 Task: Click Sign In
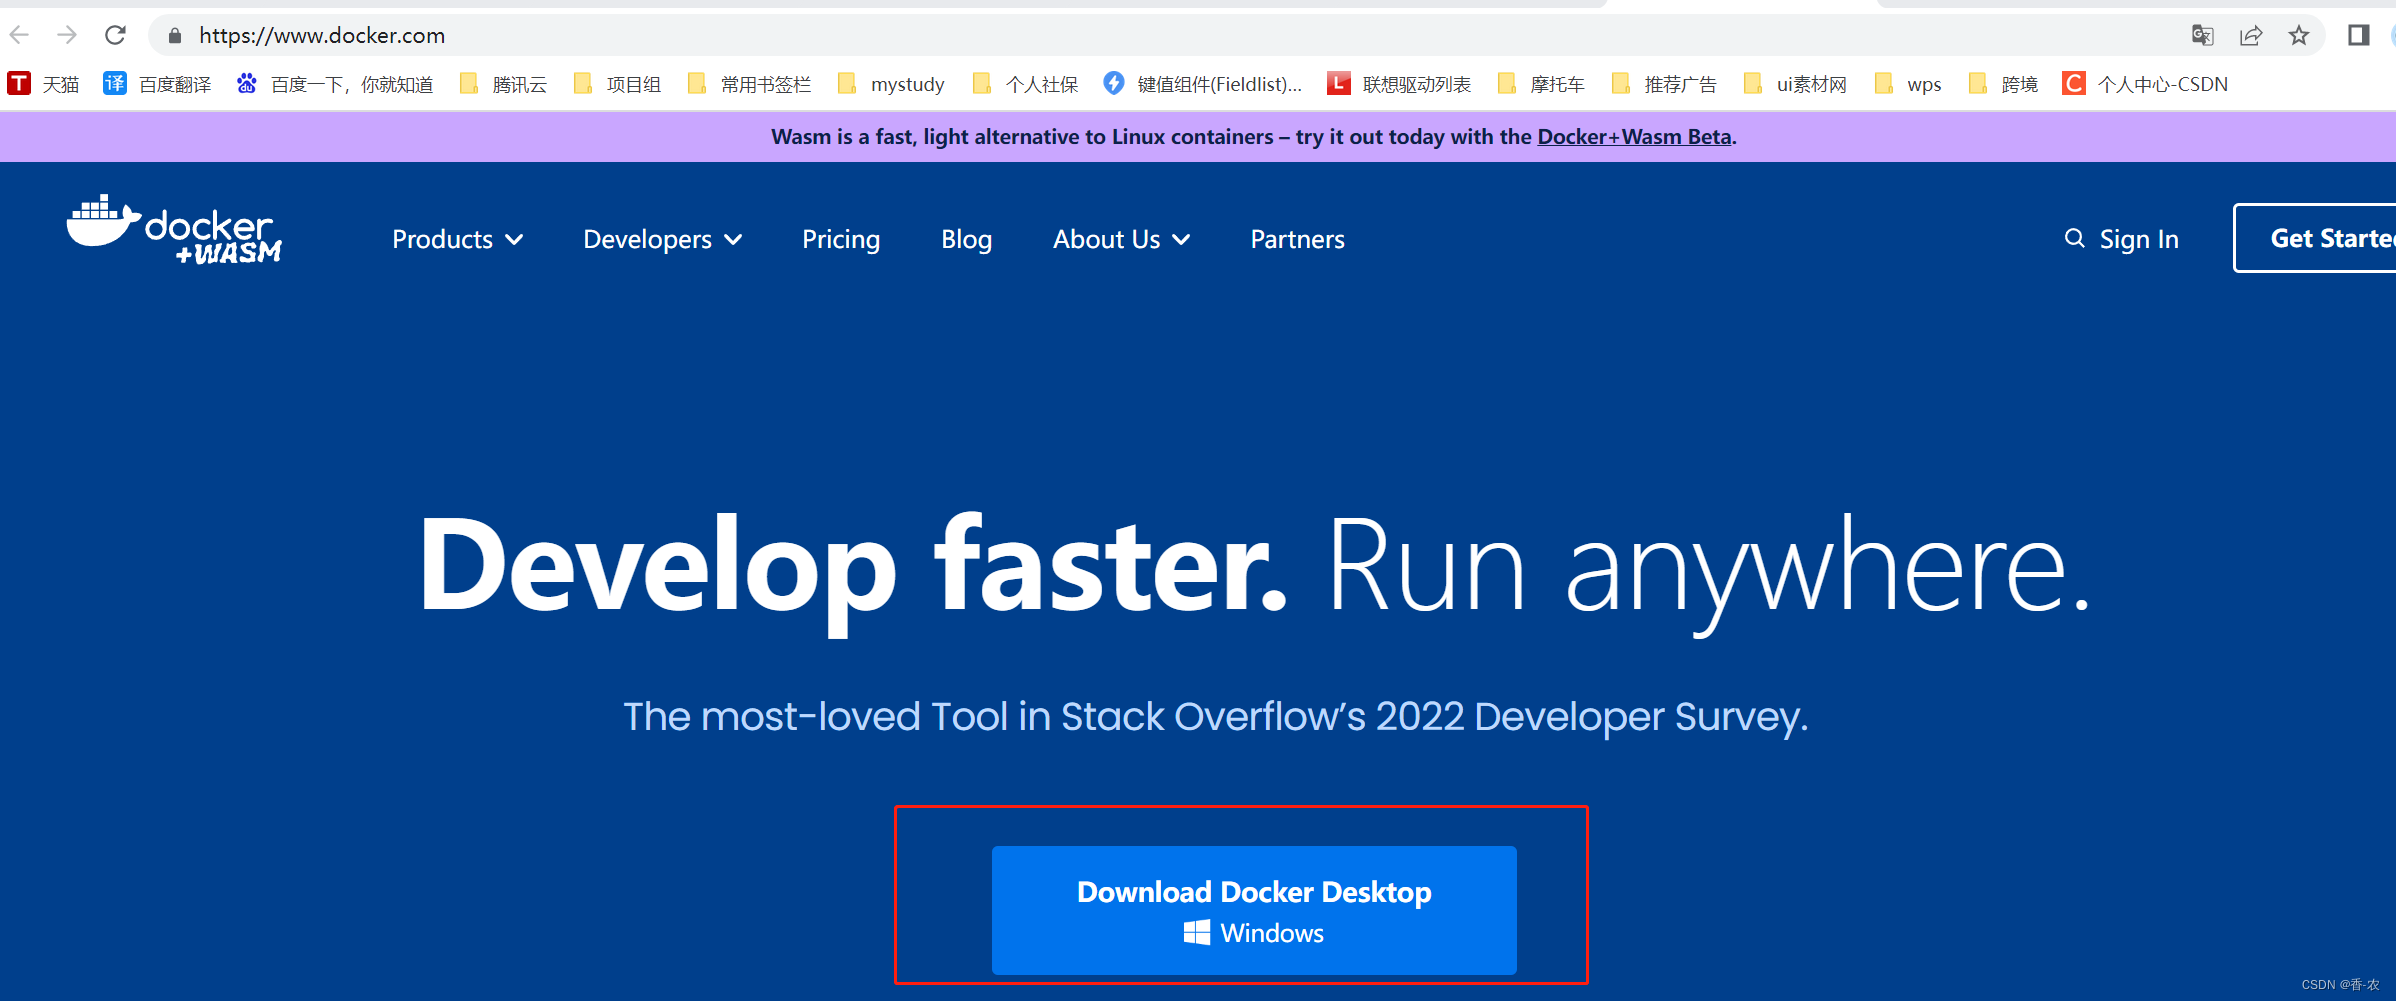pos(2139,239)
